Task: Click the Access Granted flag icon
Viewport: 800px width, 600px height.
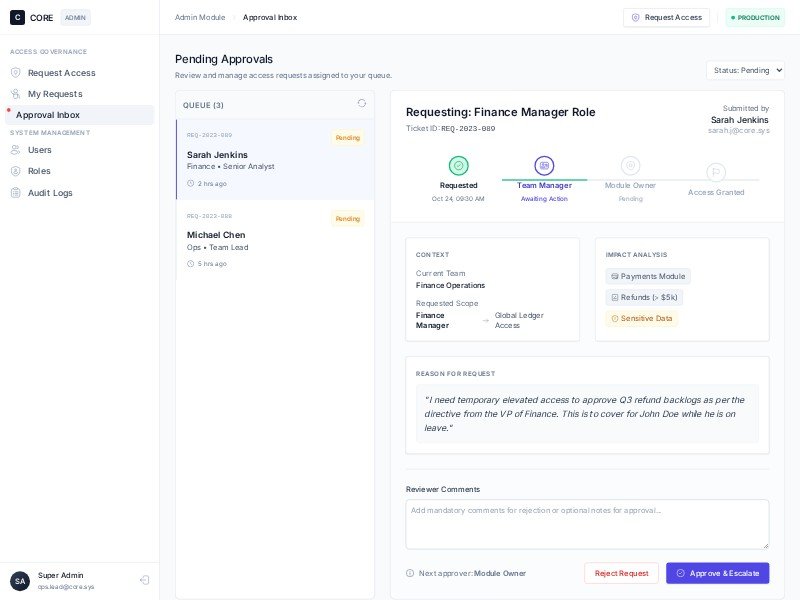Action: coord(716,172)
